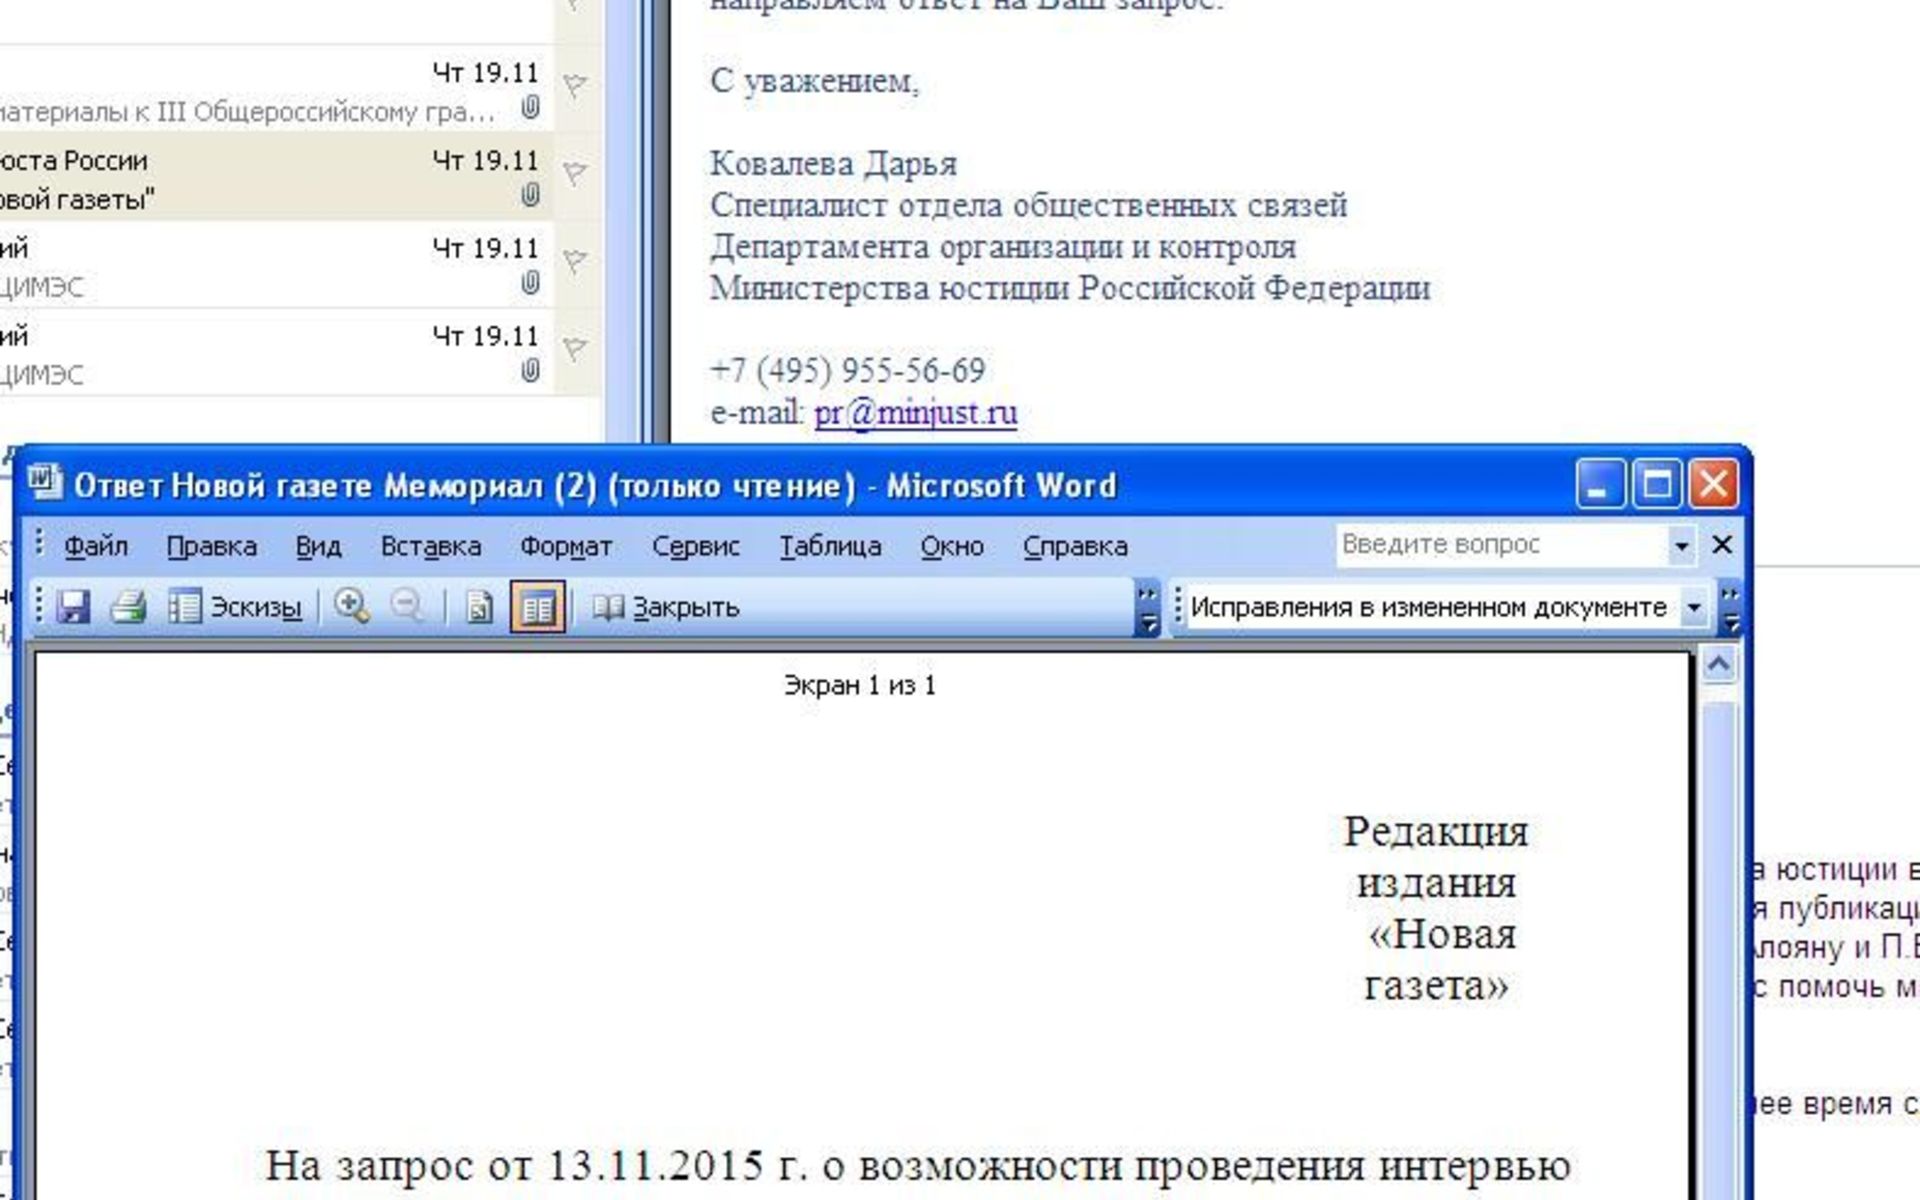Flag the России message in mail list
The height and width of the screenshot is (1200, 1920).
coord(574,173)
